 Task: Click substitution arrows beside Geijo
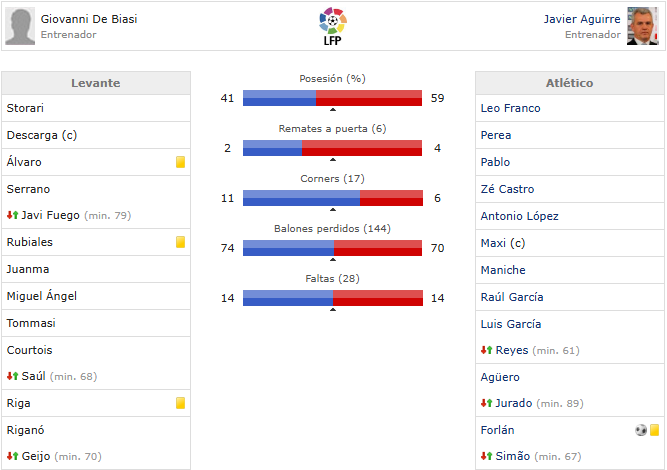12,457
